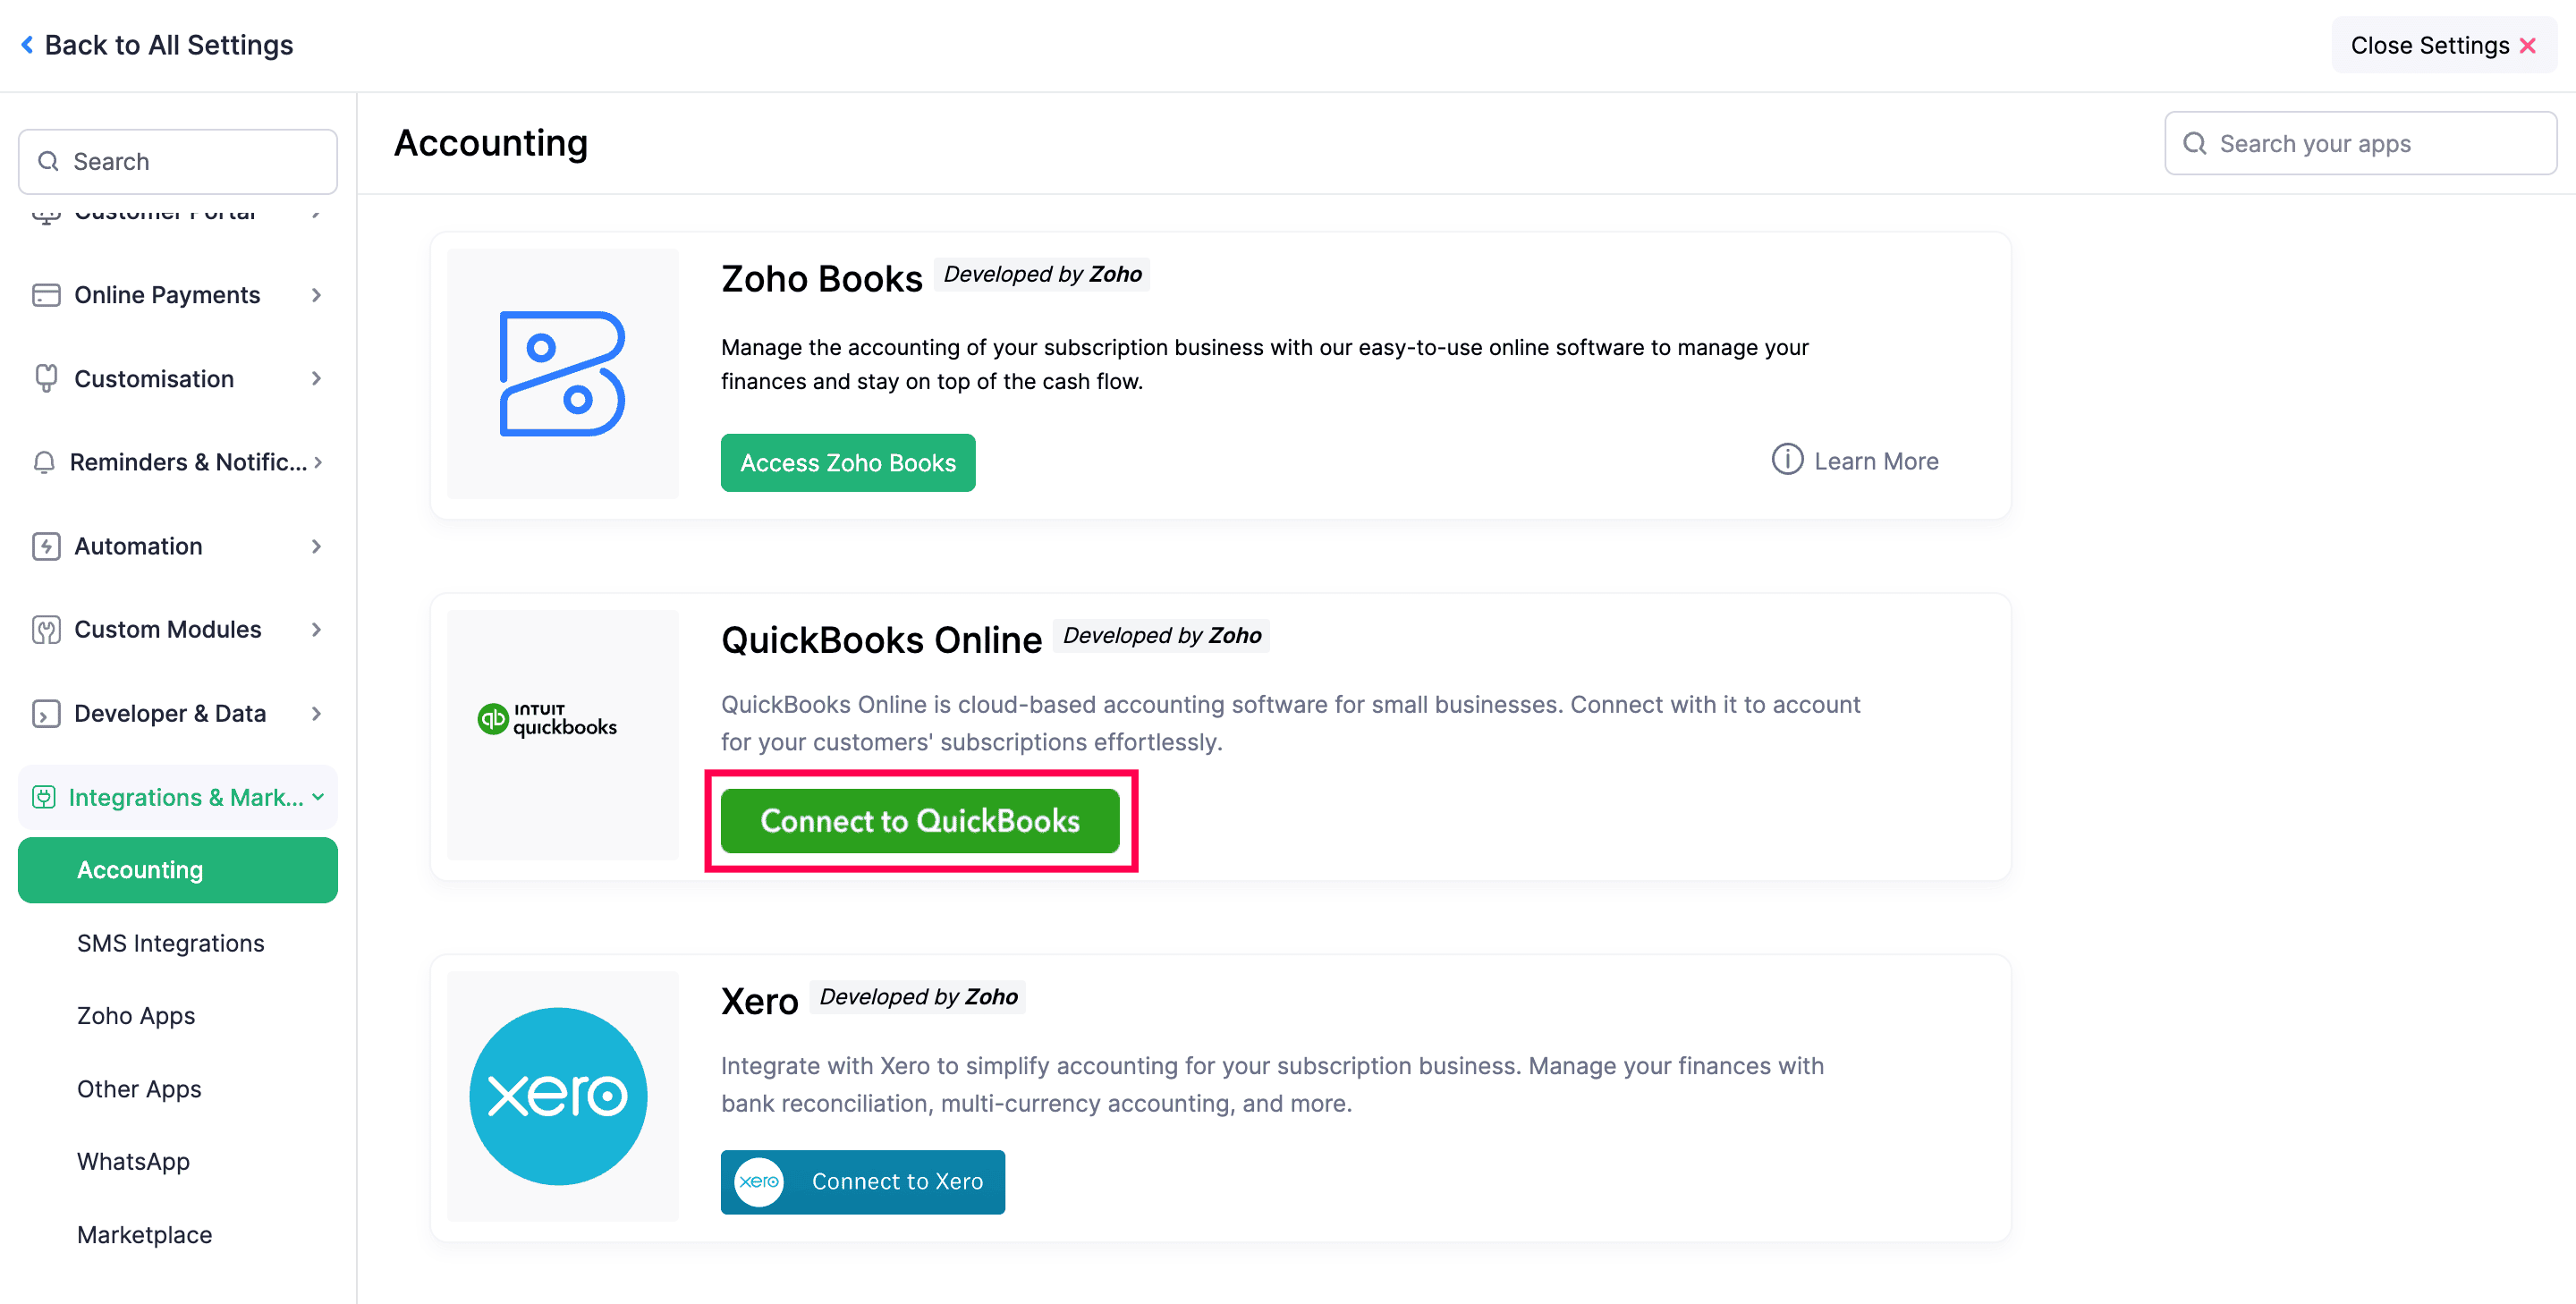Click the Connect to QuickBooks button
Image resolution: width=2576 pixels, height=1304 pixels.
coord(920,821)
